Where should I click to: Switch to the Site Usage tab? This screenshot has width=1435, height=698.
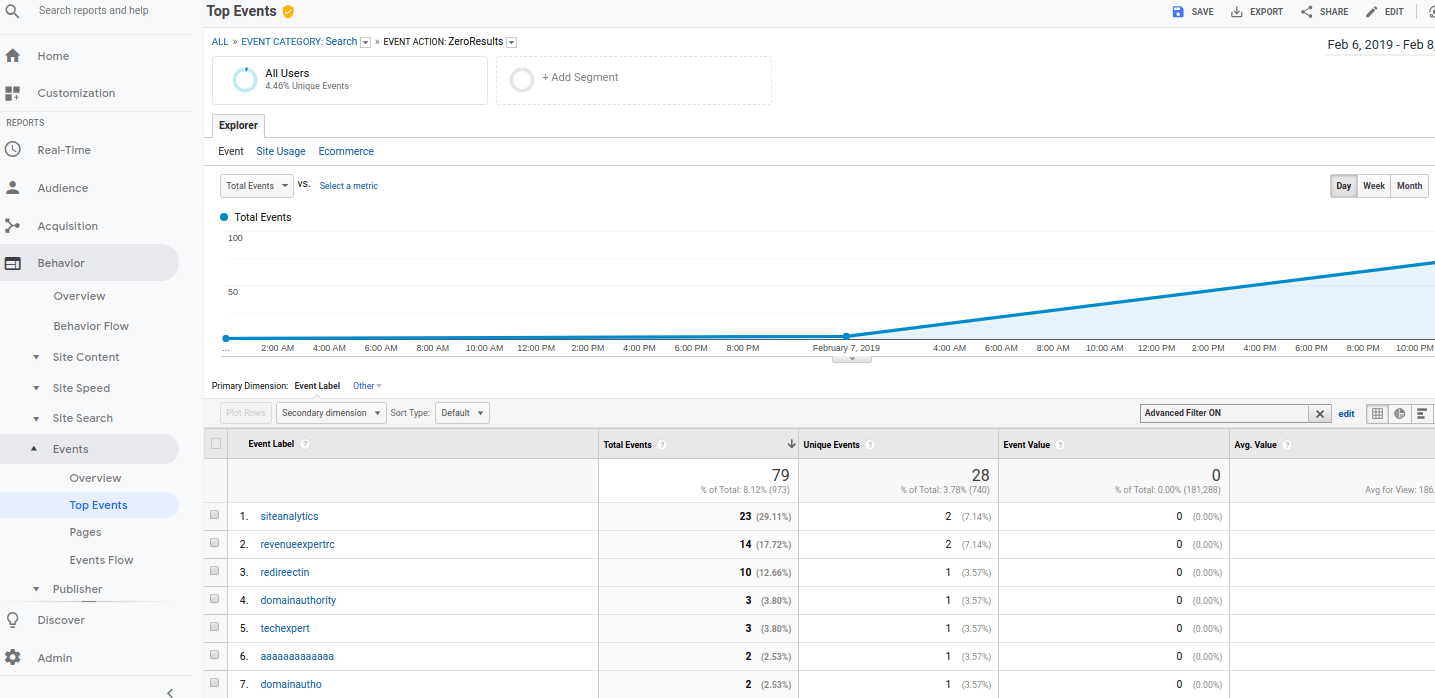pos(280,151)
